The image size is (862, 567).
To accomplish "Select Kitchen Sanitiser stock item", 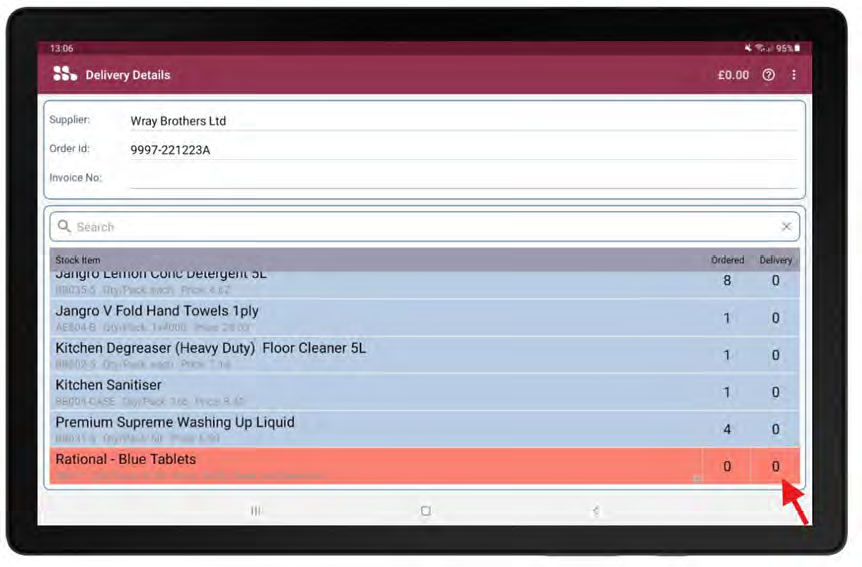I will point(370,391).
